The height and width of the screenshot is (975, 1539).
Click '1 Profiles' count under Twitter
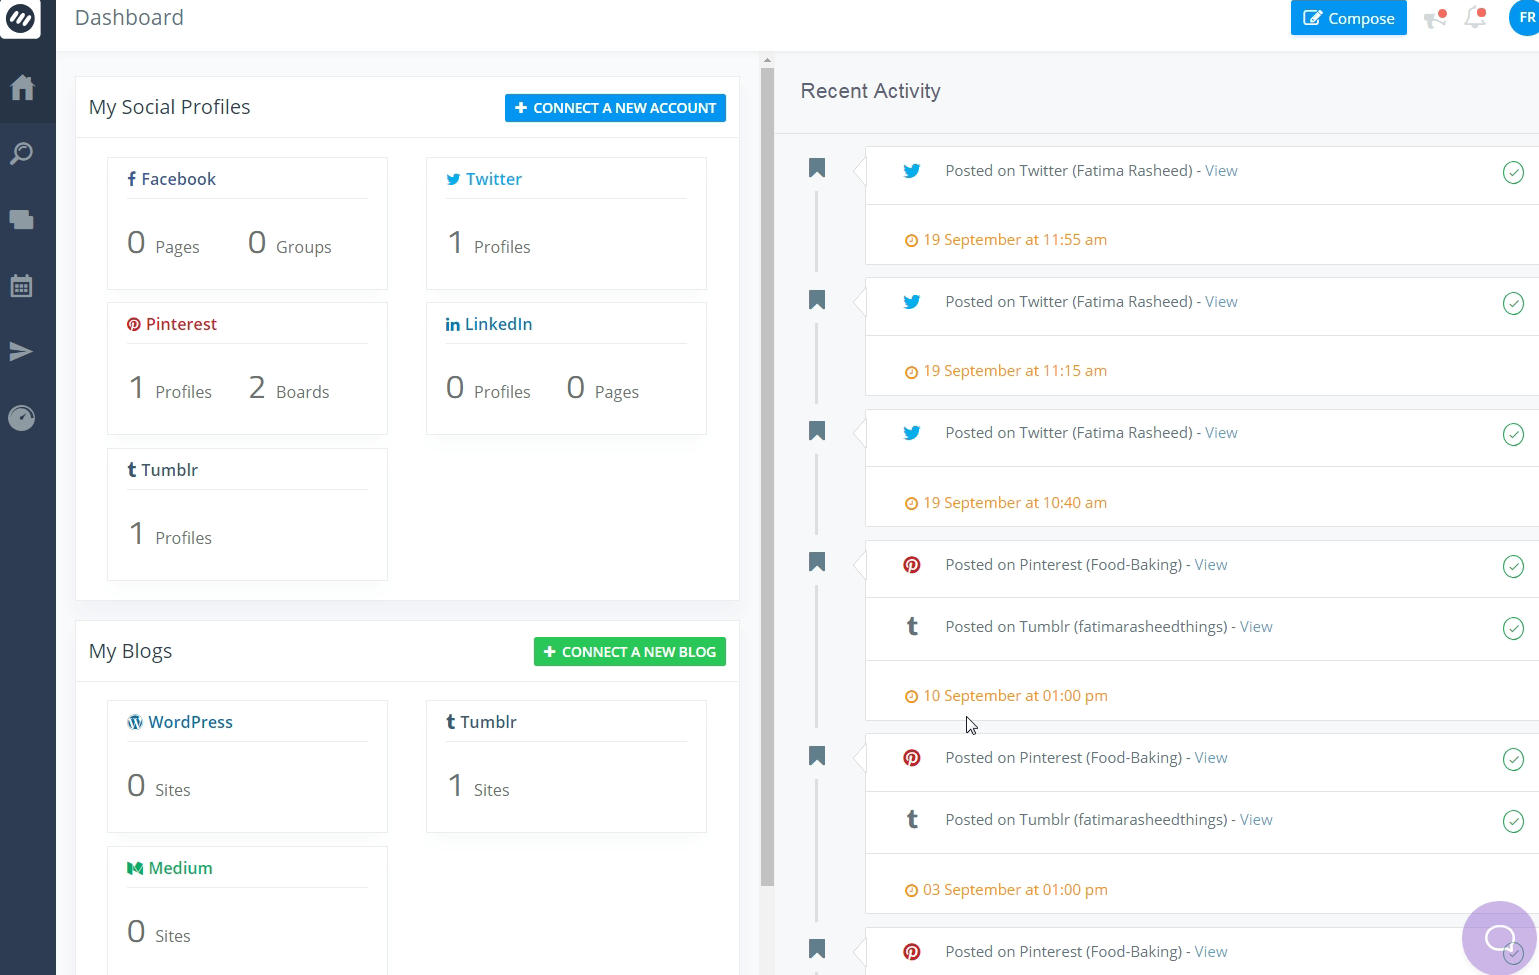tap(488, 243)
